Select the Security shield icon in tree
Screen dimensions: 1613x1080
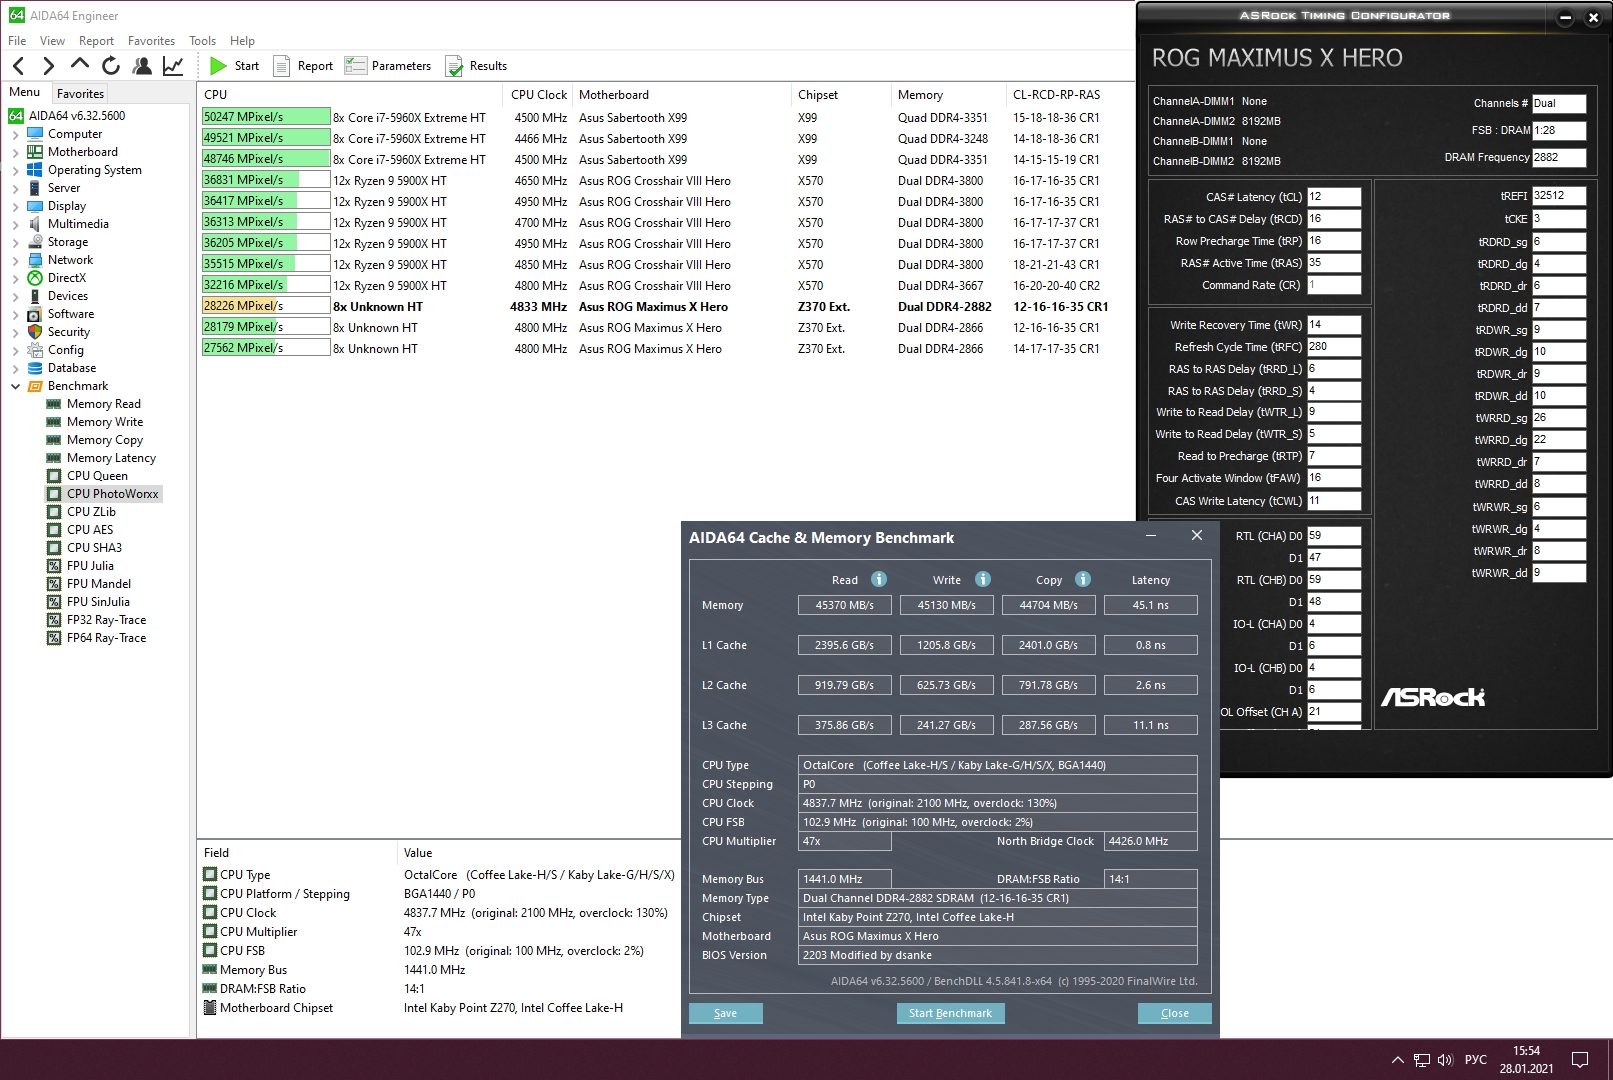[35, 332]
